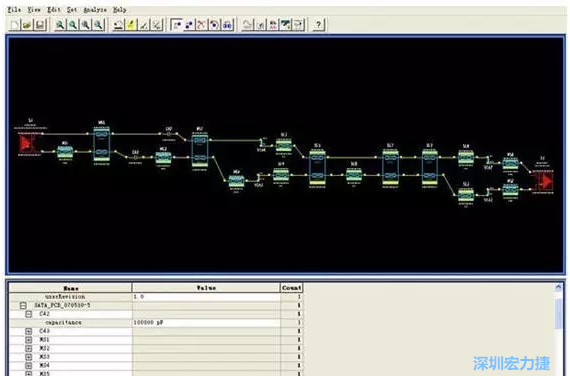
Task: Open help with the question mark icon
Action: [x=318, y=25]
